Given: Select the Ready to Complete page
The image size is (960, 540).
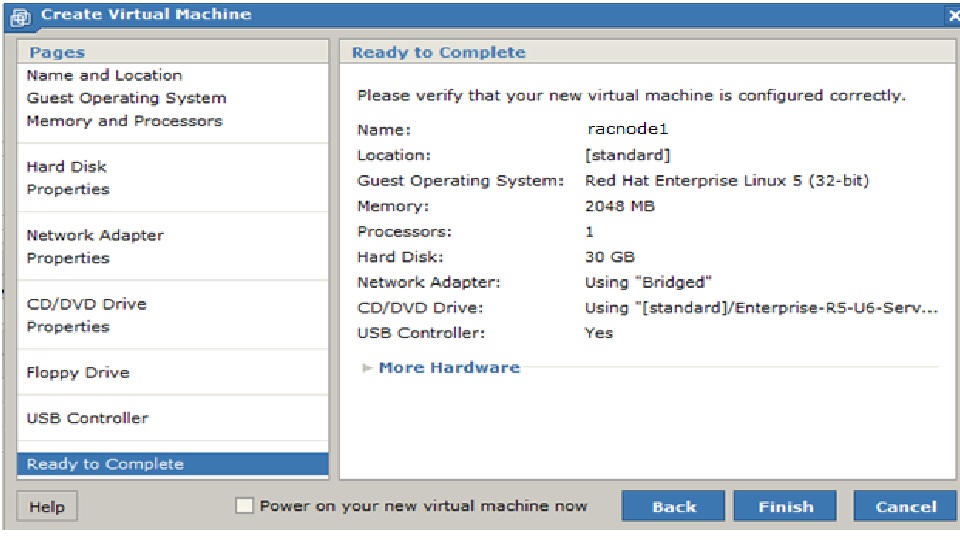Looking at the screenshot, I should coord(105,464).
